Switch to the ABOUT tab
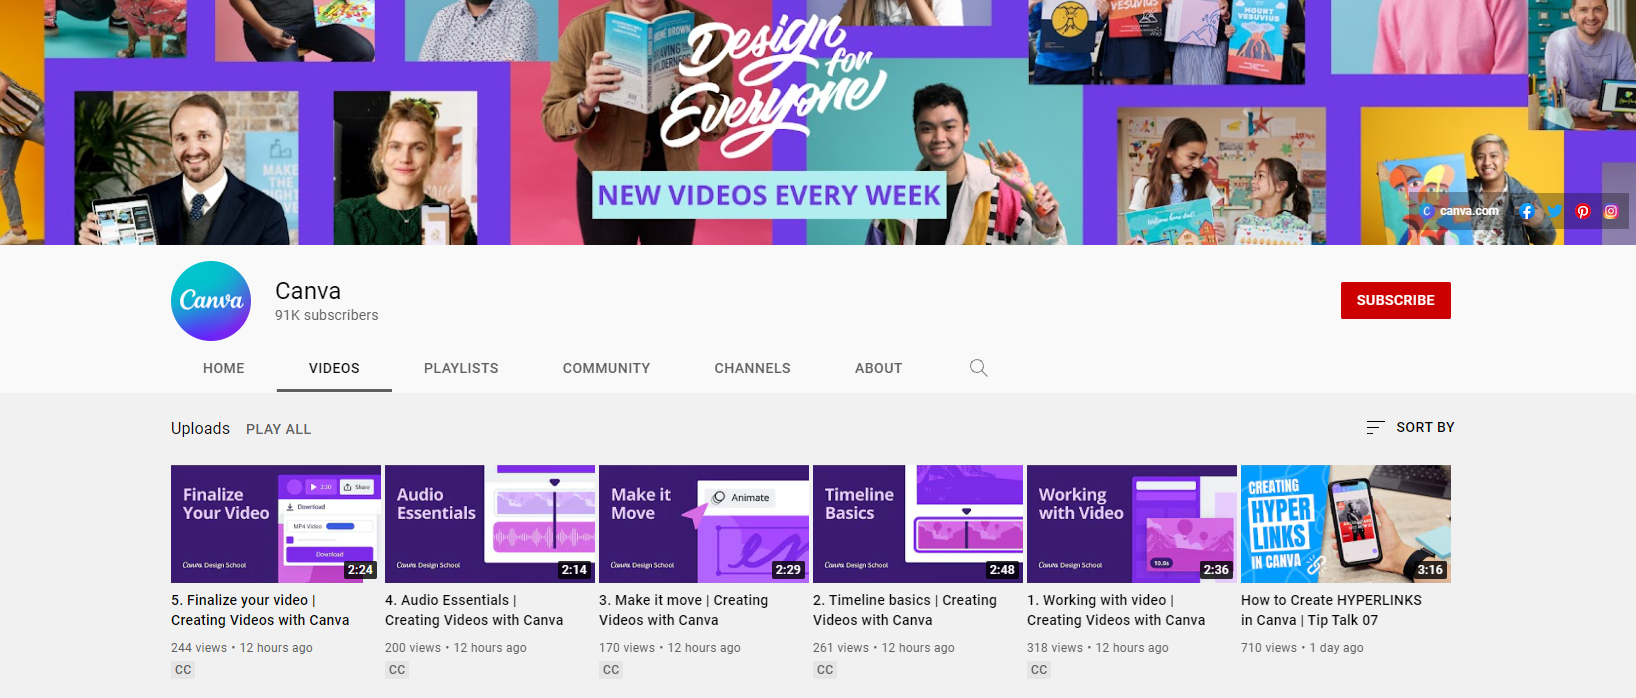This screenshot has height=698, width=1636. tap(878, 368)
